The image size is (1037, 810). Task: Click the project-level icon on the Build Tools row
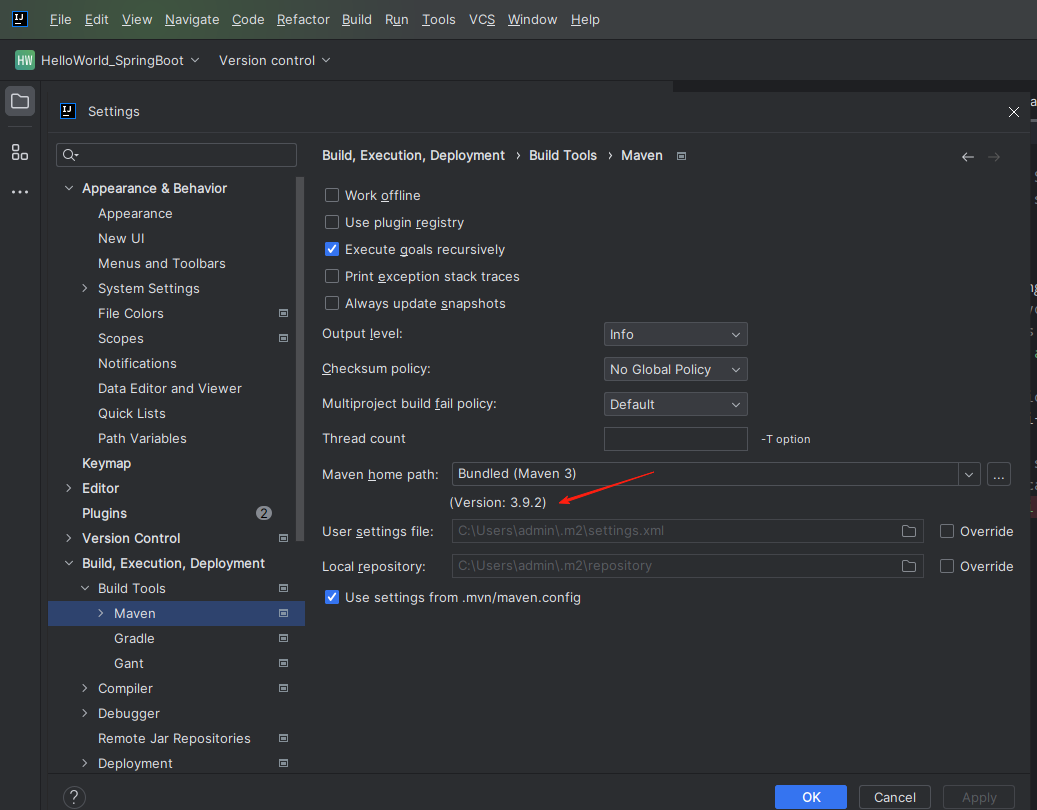coord(283,588)
